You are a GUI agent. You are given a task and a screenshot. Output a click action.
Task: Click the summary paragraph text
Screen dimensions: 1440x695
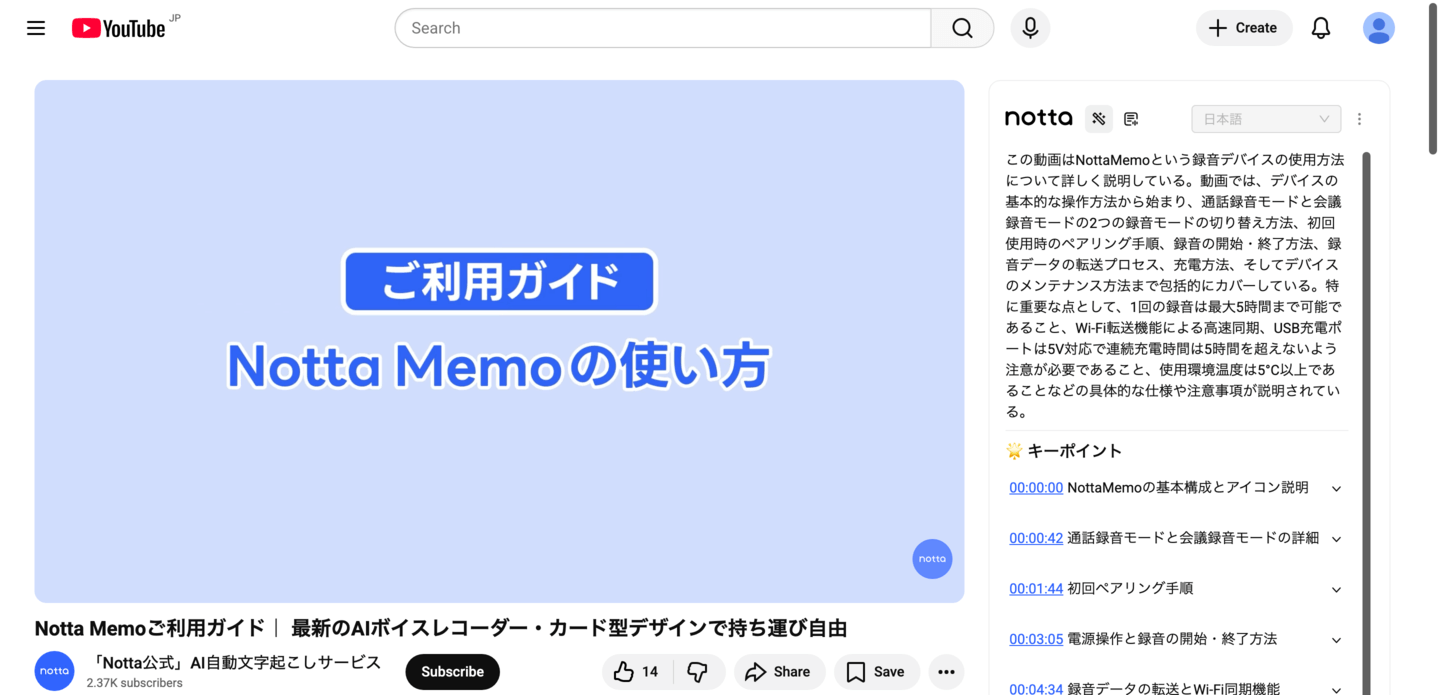point(1175,285)
